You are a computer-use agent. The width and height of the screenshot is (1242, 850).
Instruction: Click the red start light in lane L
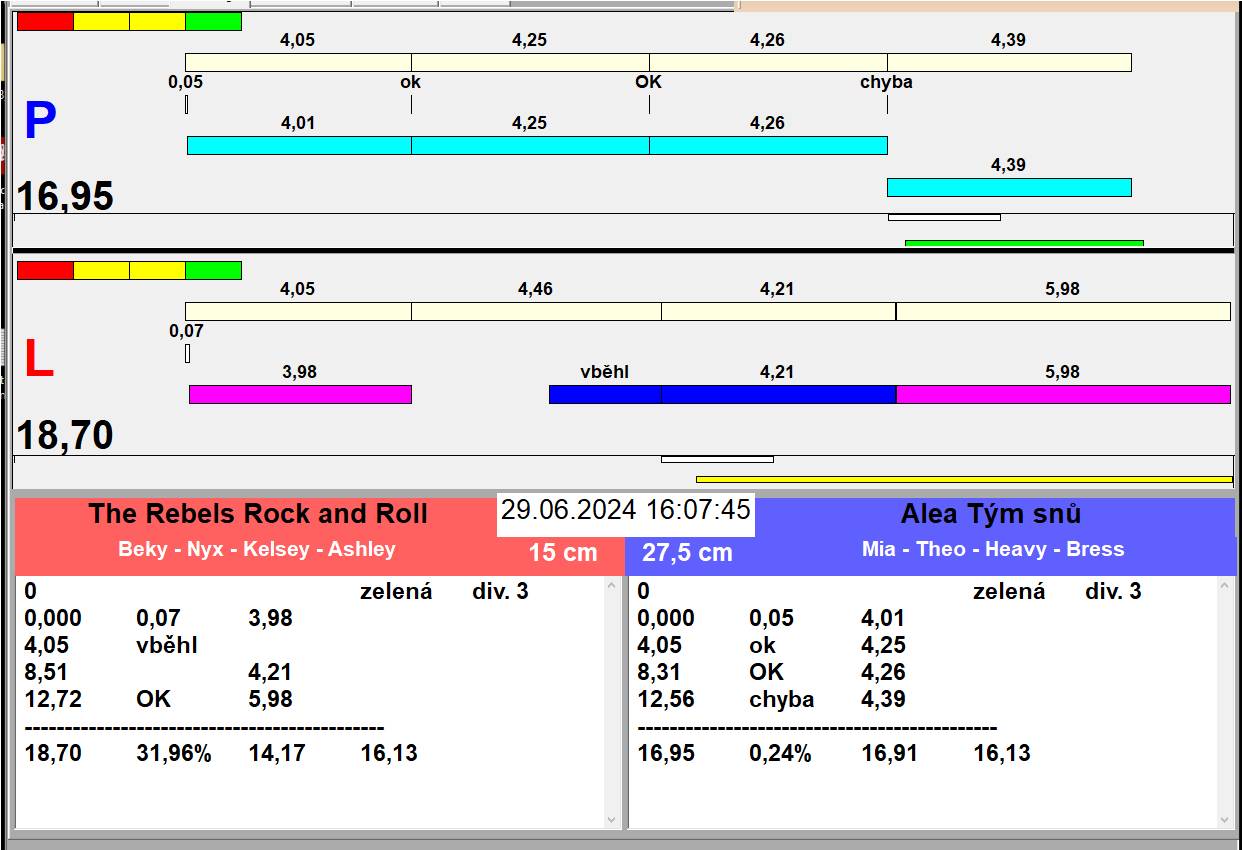tap(45, 270)
